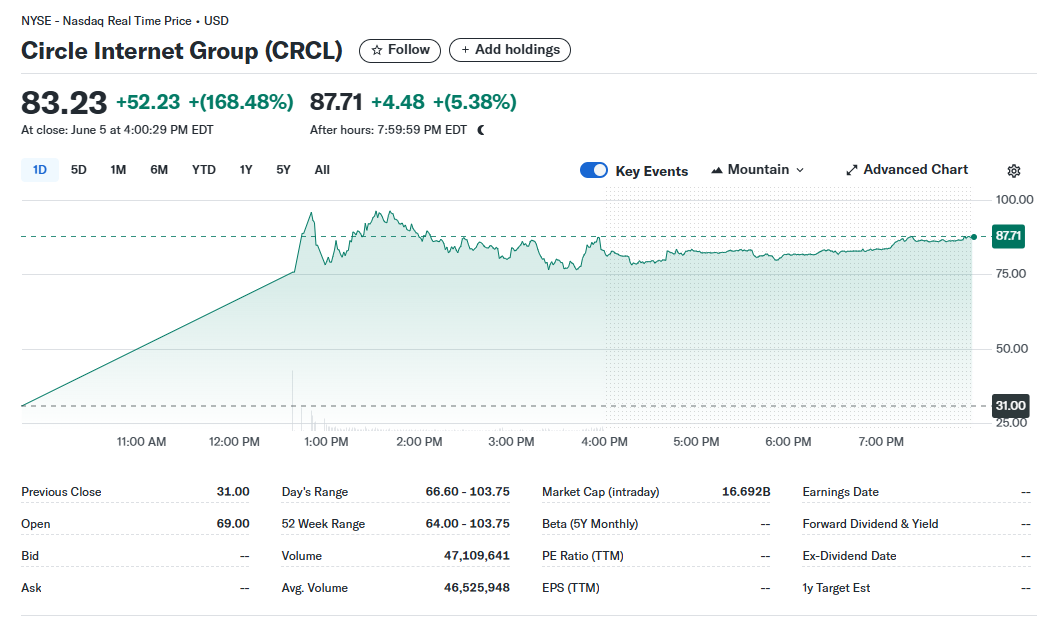
Task: Click the 1:00 PM axis label
Action: point(326,442)
